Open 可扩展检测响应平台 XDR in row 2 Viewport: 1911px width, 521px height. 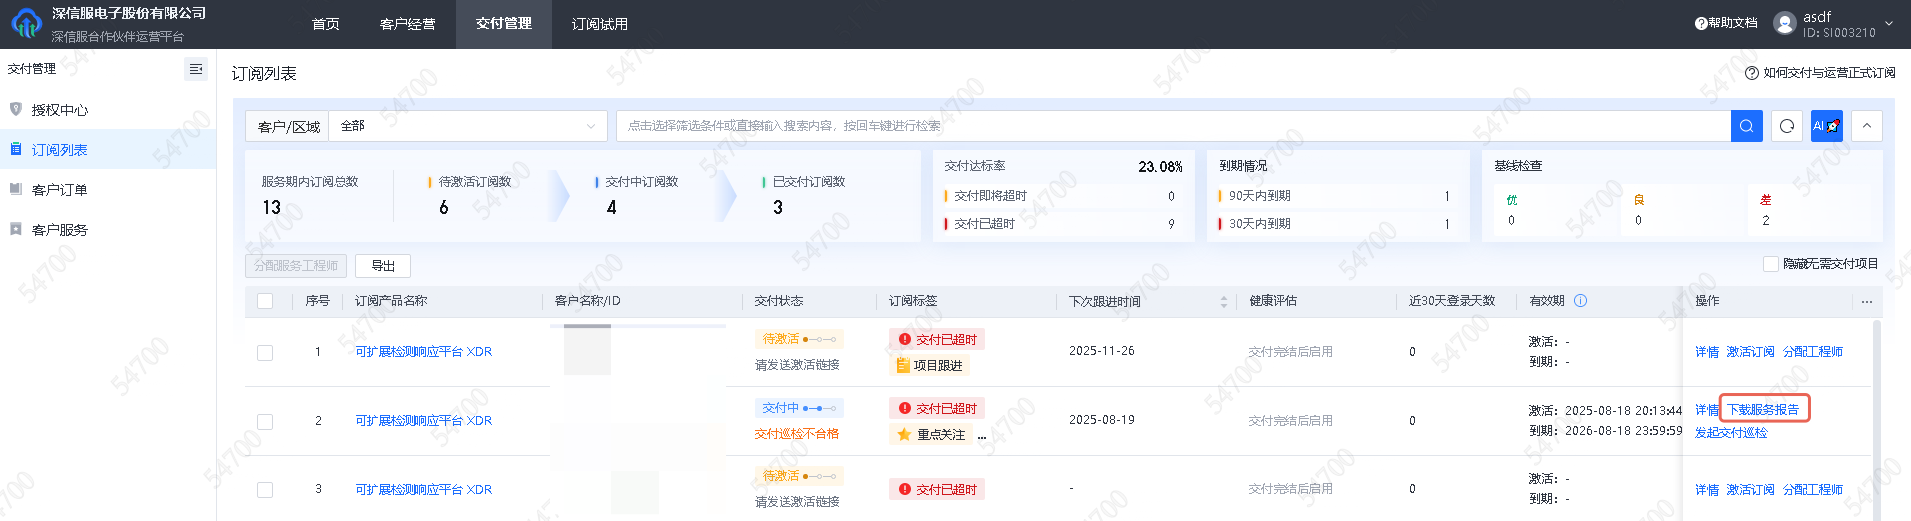(x=424, y=421)
